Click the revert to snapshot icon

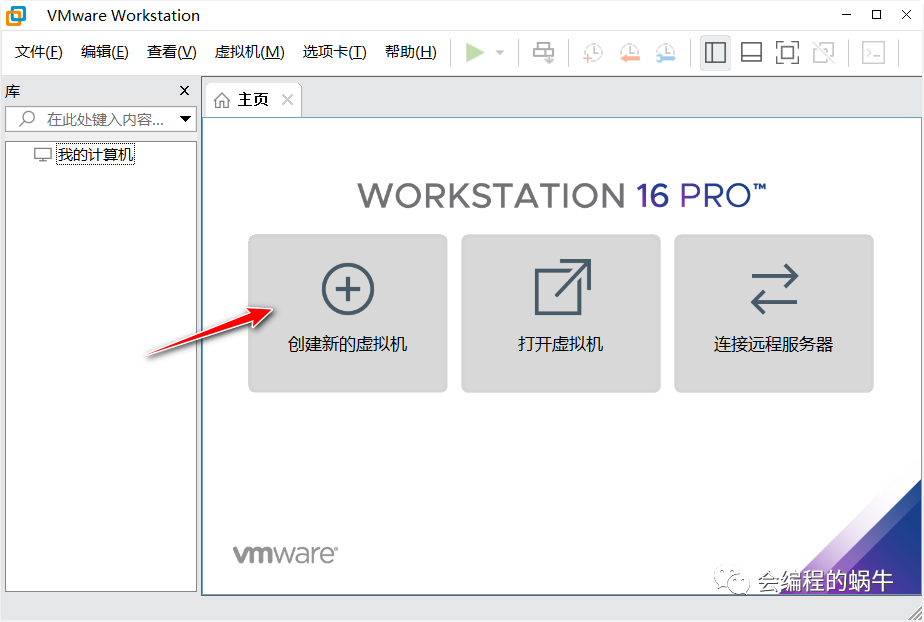point(629,52)
